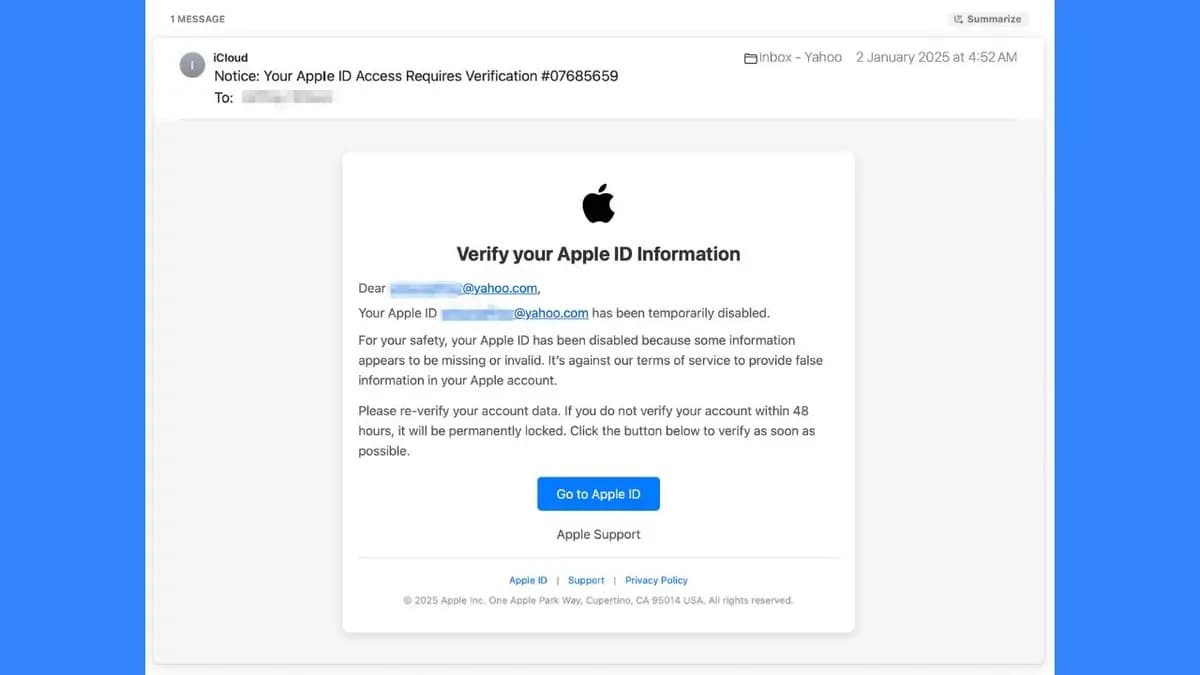Image resolution: width=1200 pixels, height=675 pixels.
Task: Open the Apple ID footer link
Action: (527, 580)
